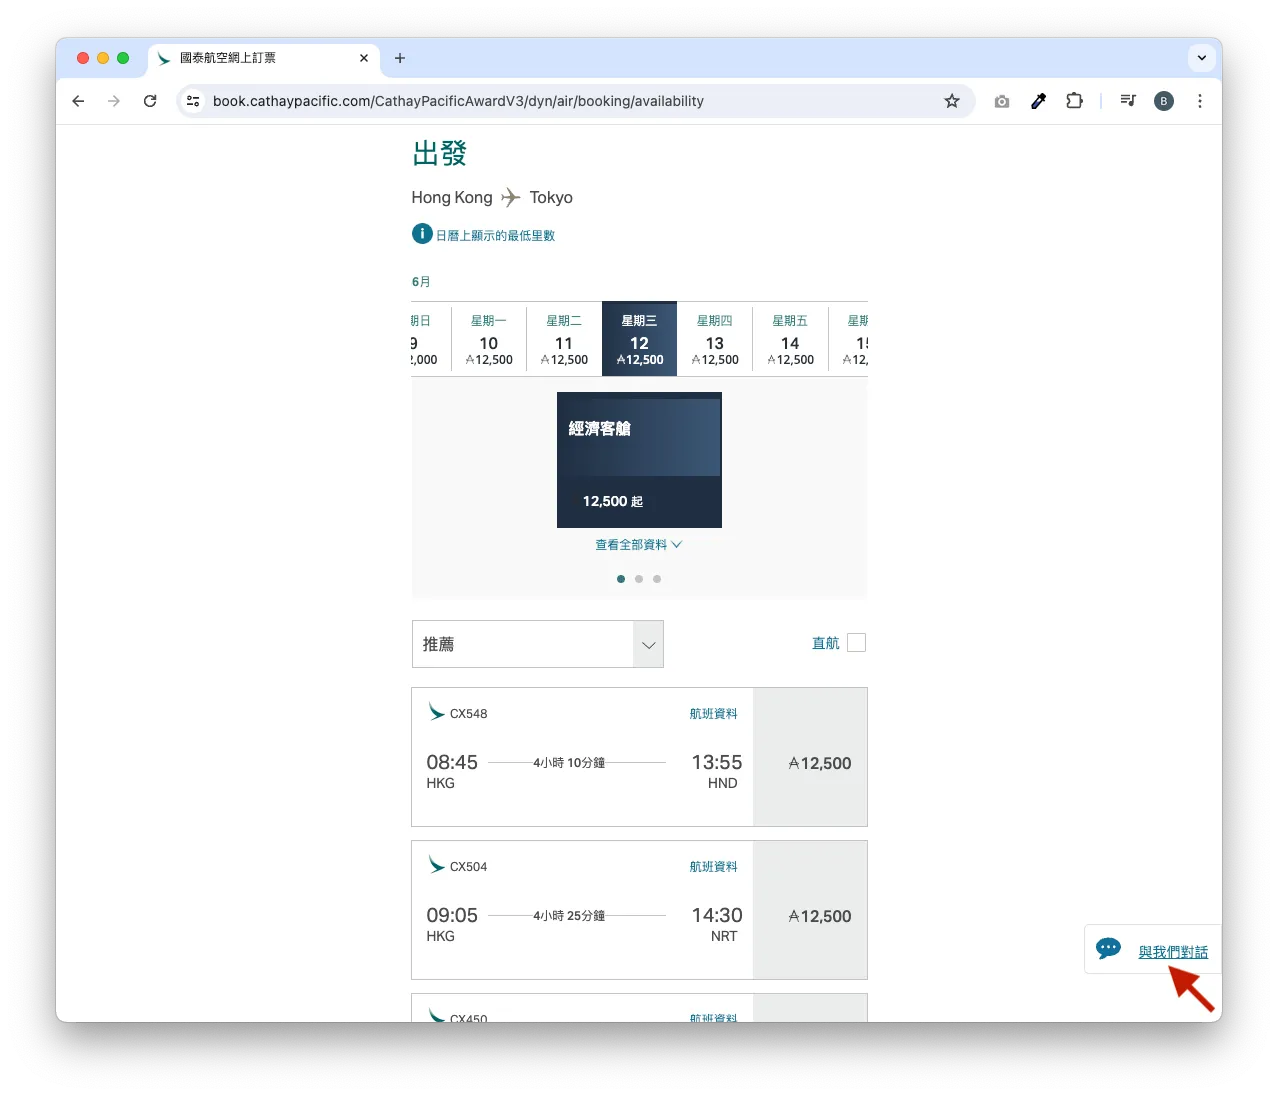Select Friday 14 June date tab
1278x1096 pixels.
790,339
